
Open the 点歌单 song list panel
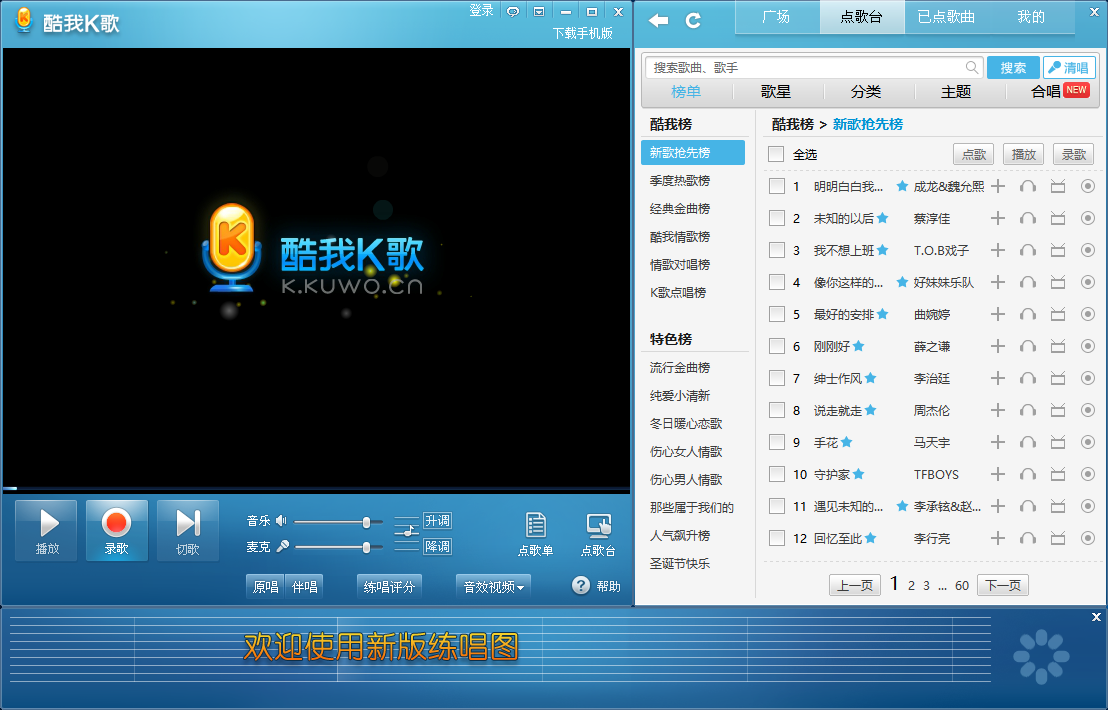pos(535,532)
